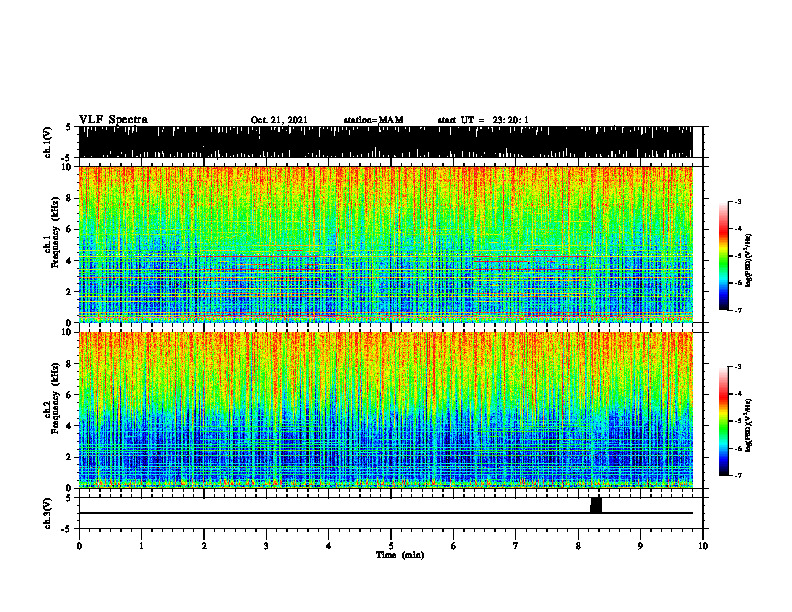The height and width of the screenshot is (612, 792).
Task: Click the time axis tick label "10"
Action: (703, 546)
